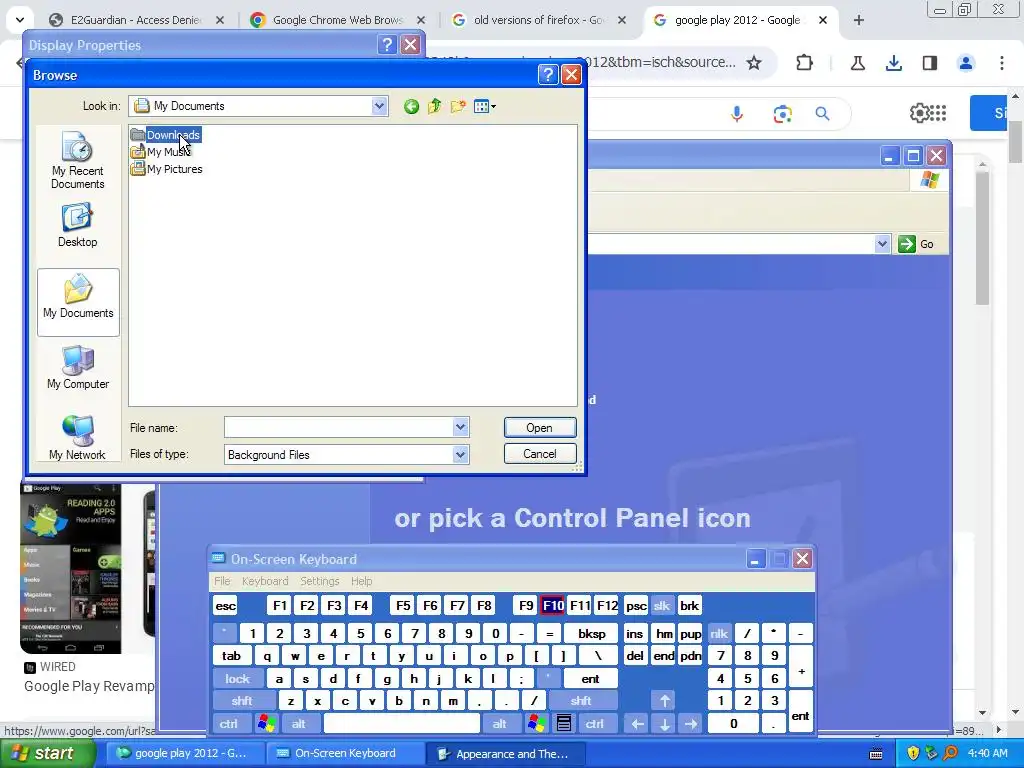Search by image with Google Lens

point(782,114)
